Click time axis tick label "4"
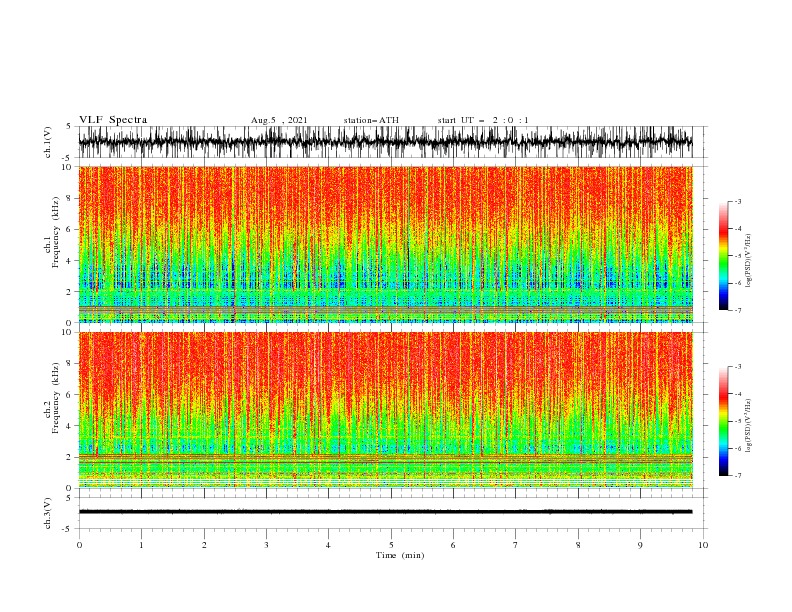The width and height of the screenshot is (792, 612). pos(328,545)
